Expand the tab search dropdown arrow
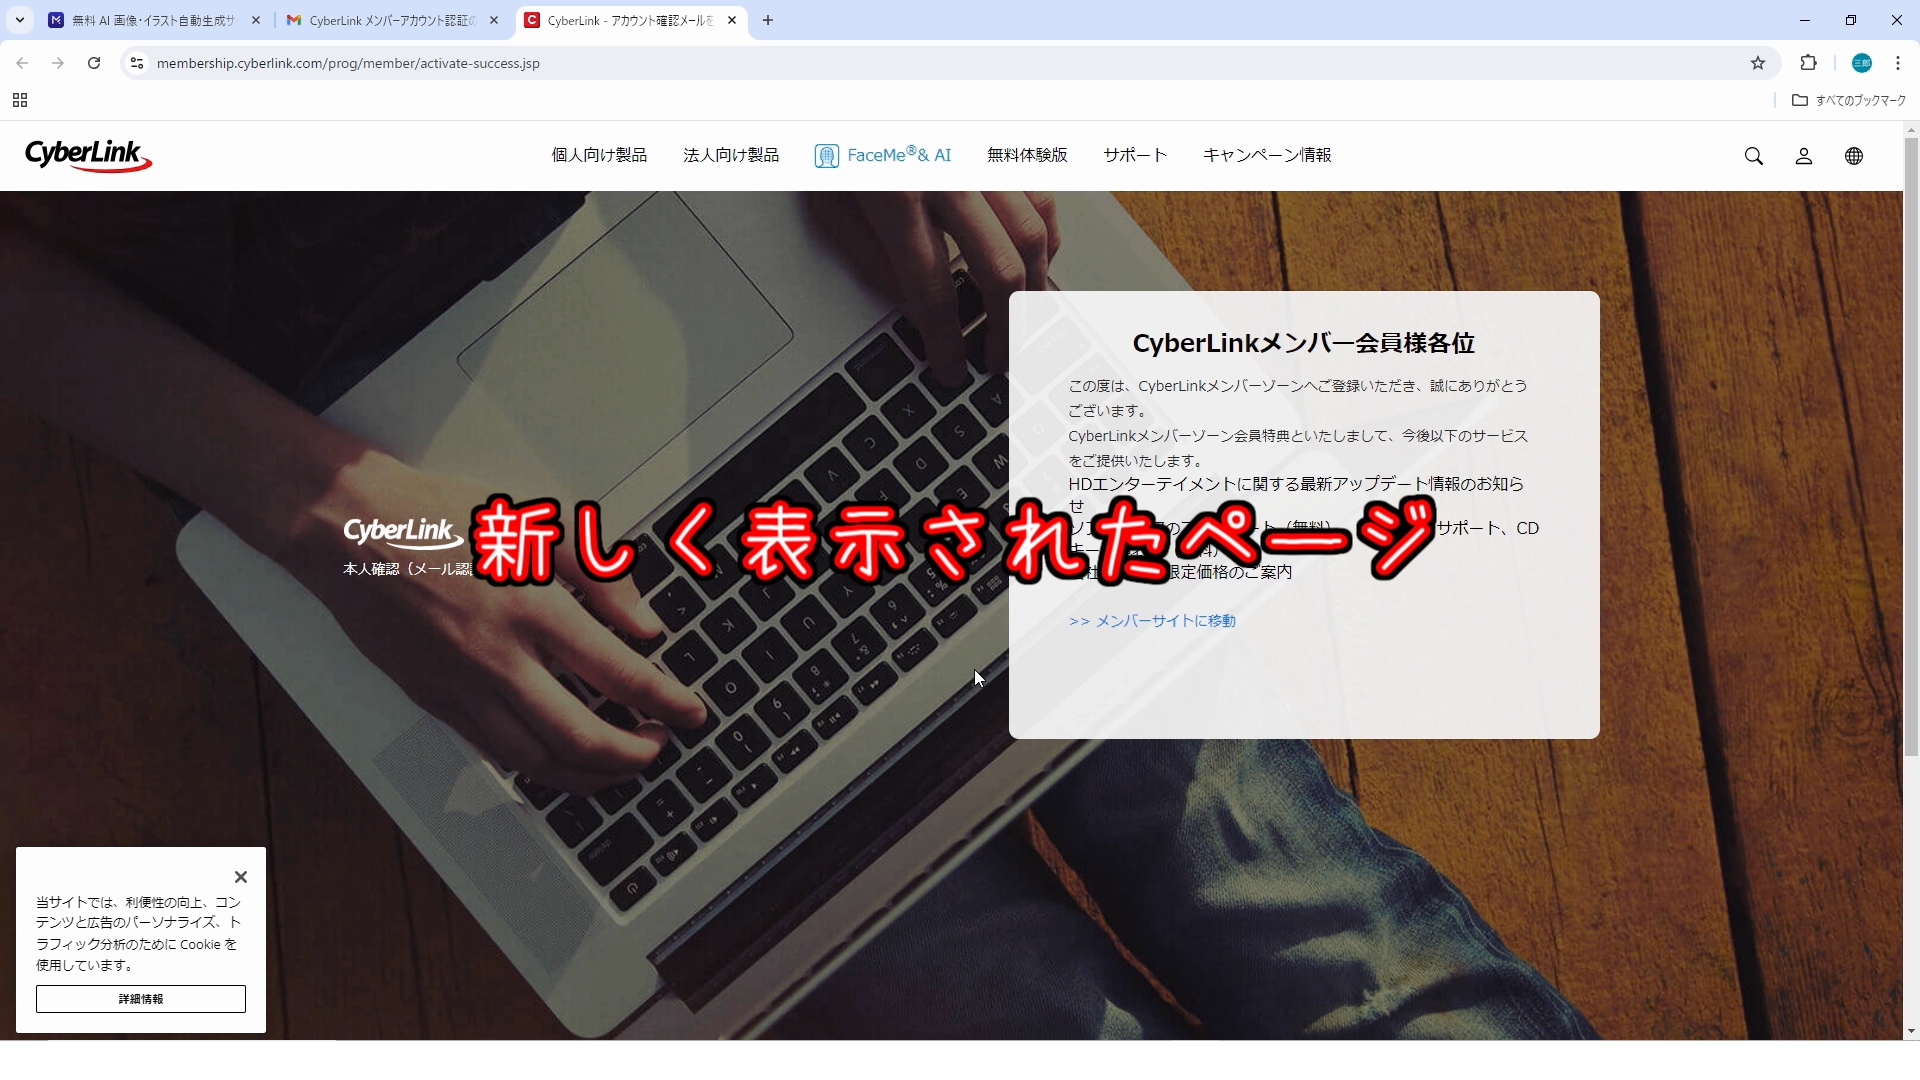 click(x=19, y=20)
